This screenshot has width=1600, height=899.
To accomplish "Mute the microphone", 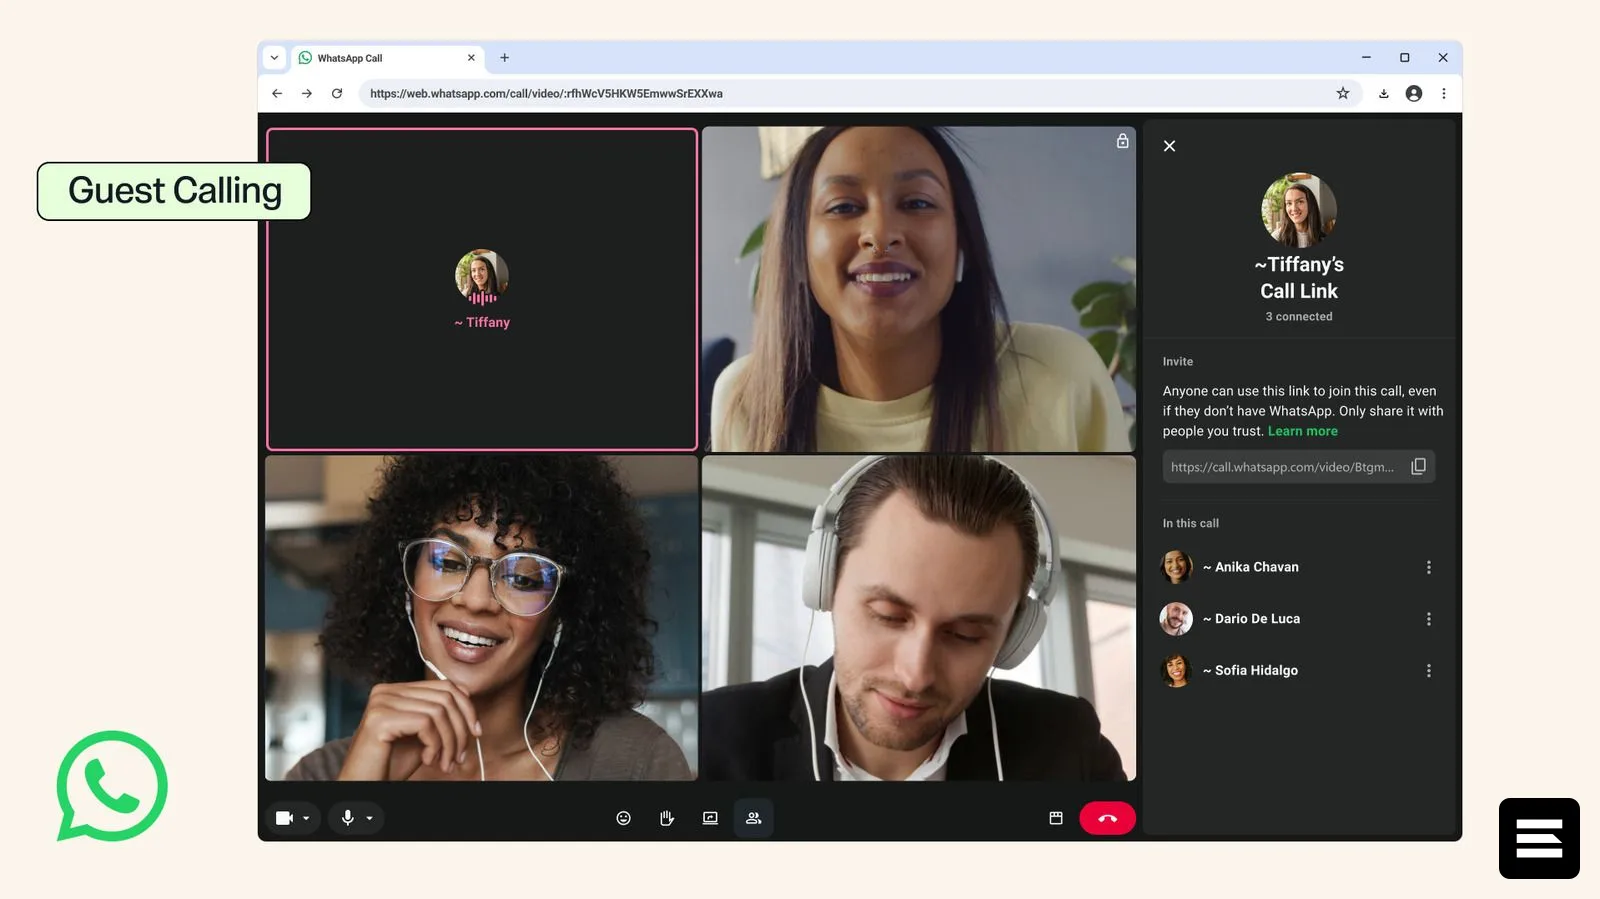I will click(x=347, y=818).
